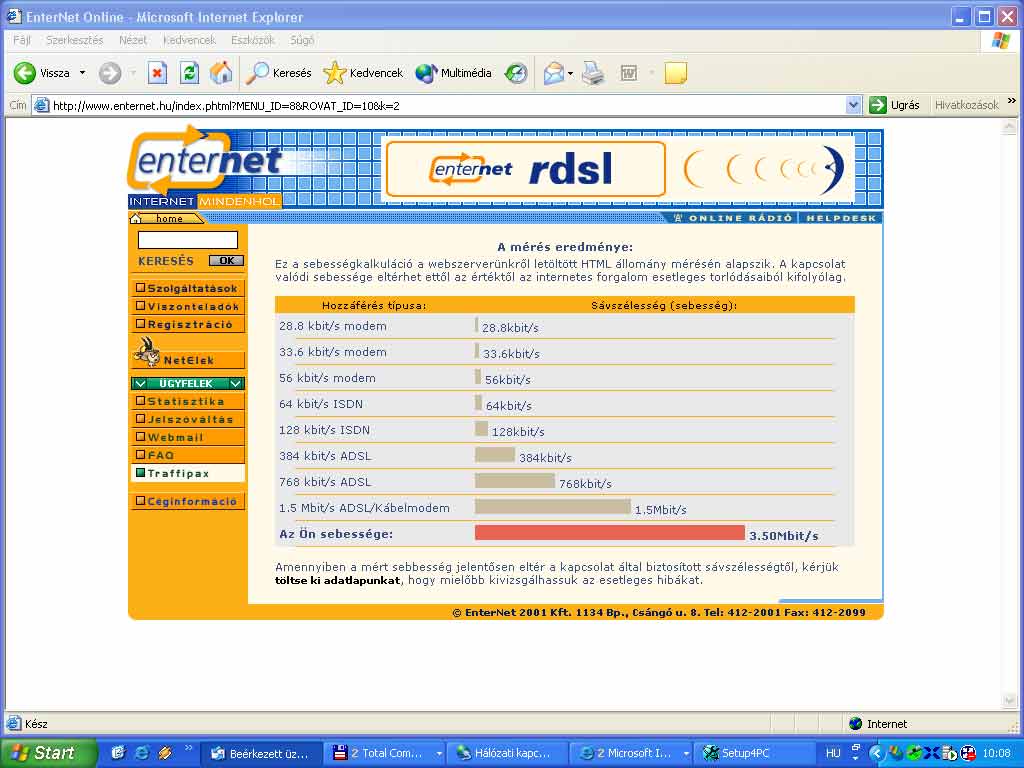Open HELPDESK link

tap(840, 217)
